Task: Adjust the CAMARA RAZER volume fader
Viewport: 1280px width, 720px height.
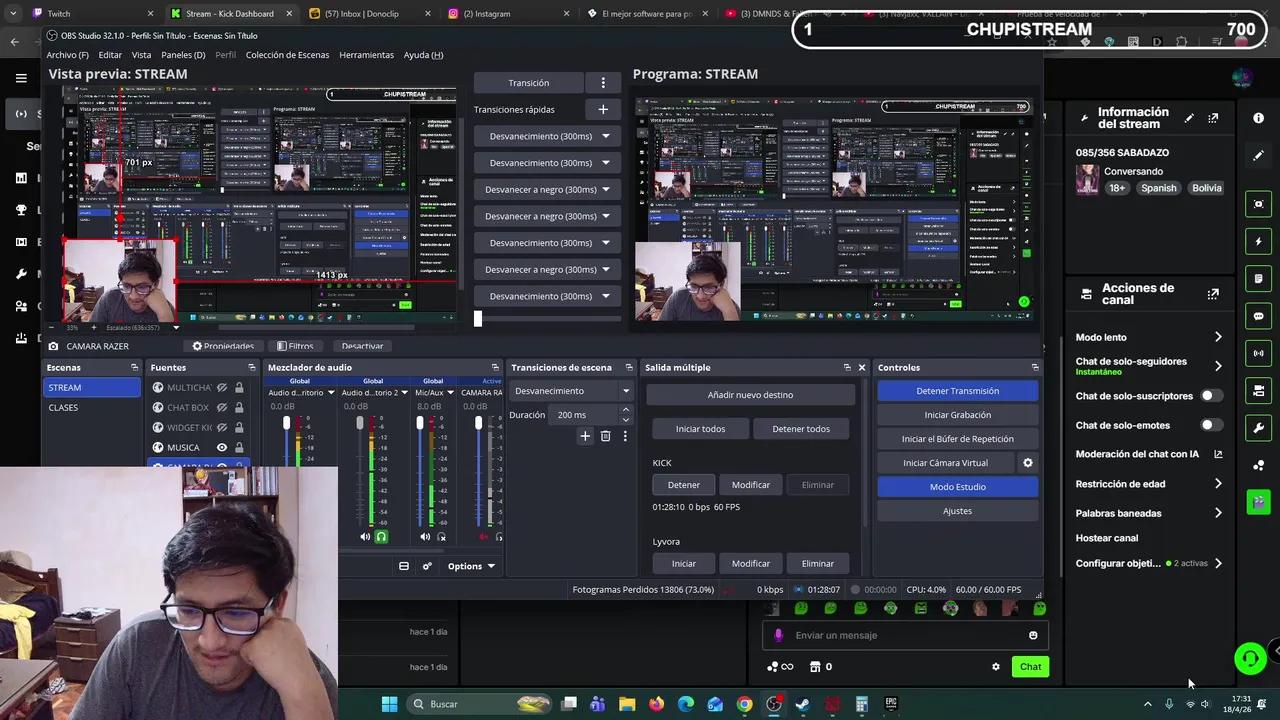Action: [x=478, y=424]
